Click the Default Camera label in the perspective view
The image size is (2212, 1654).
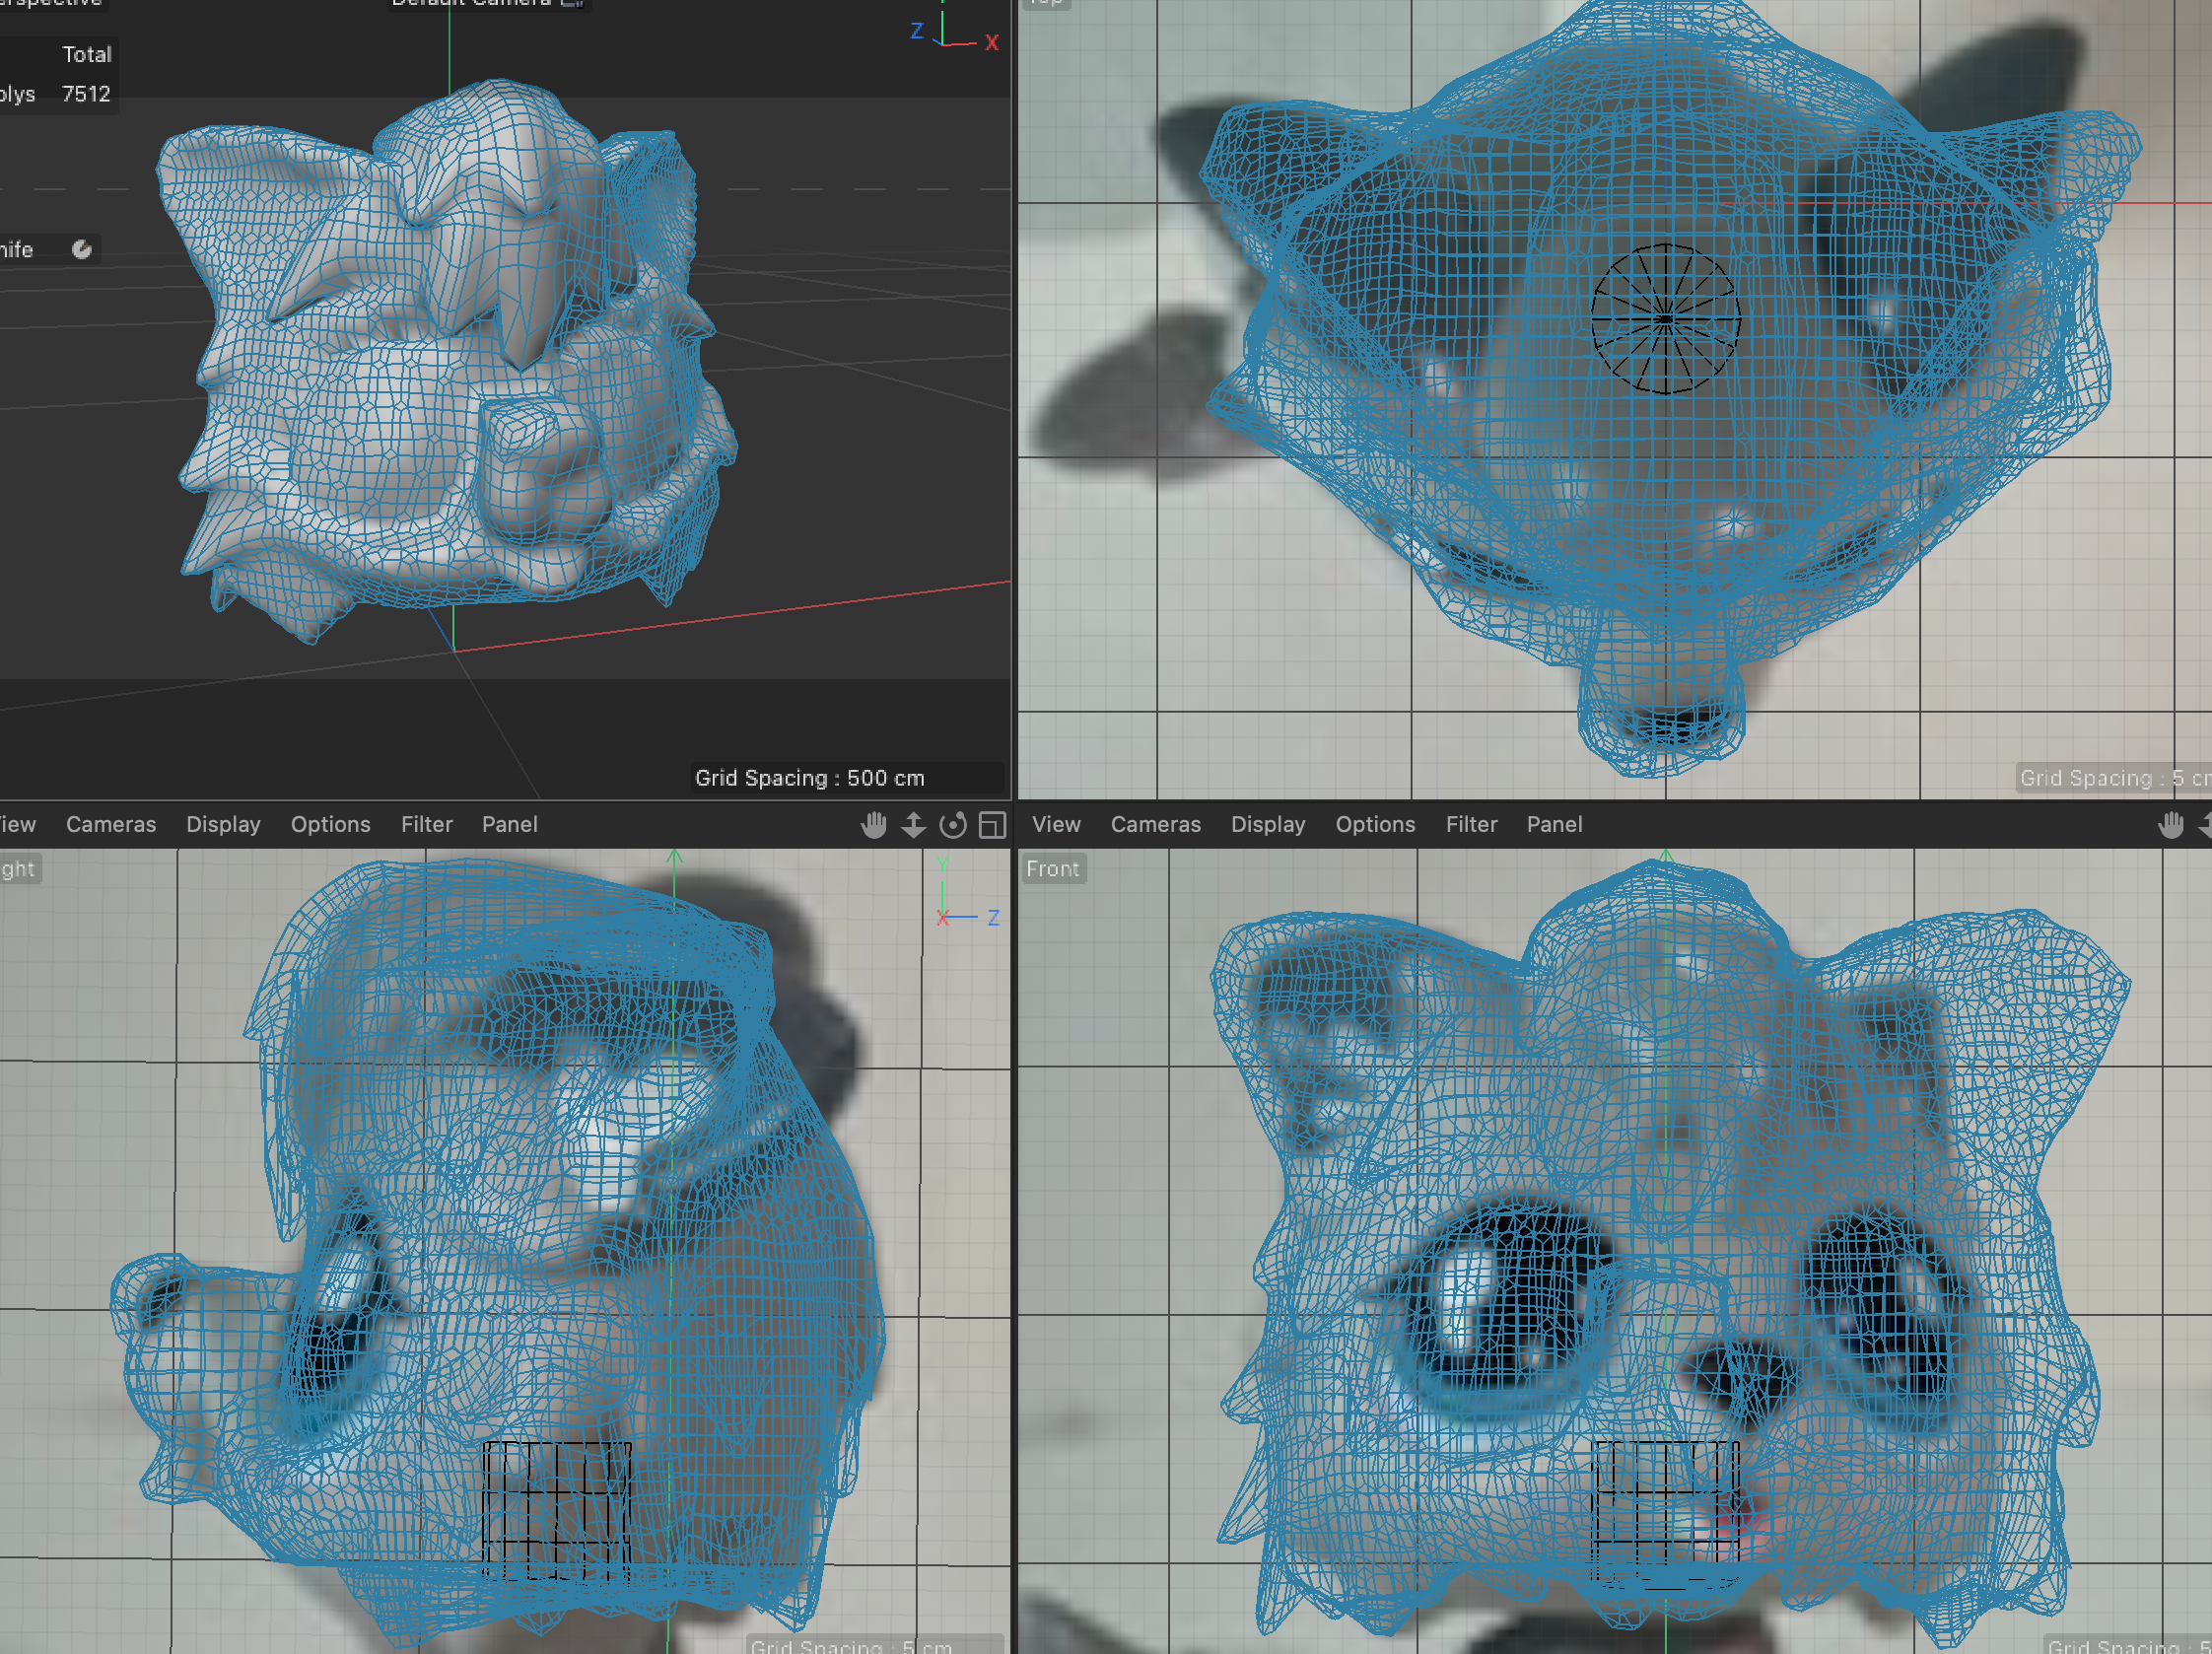465,5
